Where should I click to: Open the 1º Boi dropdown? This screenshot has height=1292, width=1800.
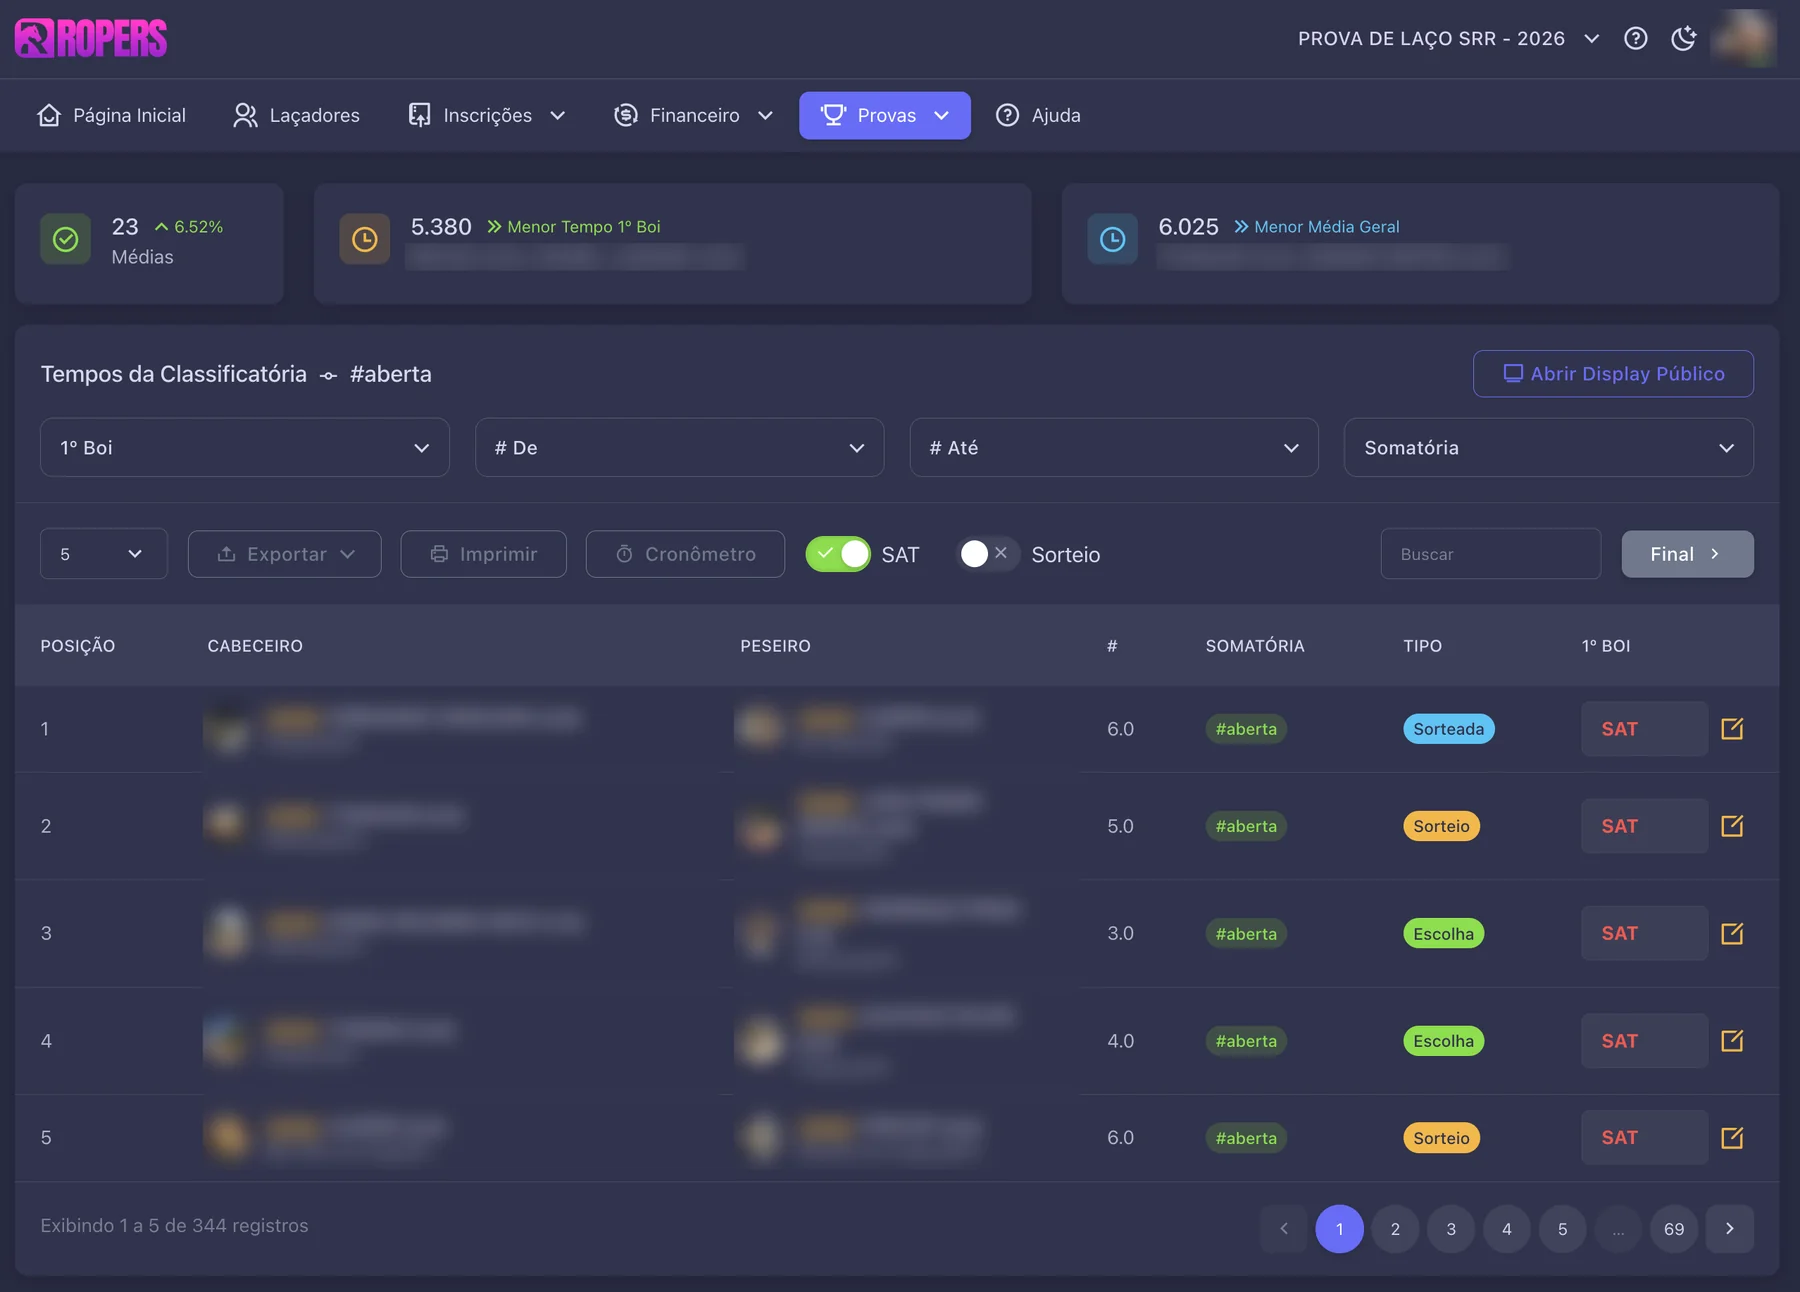click(245, 447)
